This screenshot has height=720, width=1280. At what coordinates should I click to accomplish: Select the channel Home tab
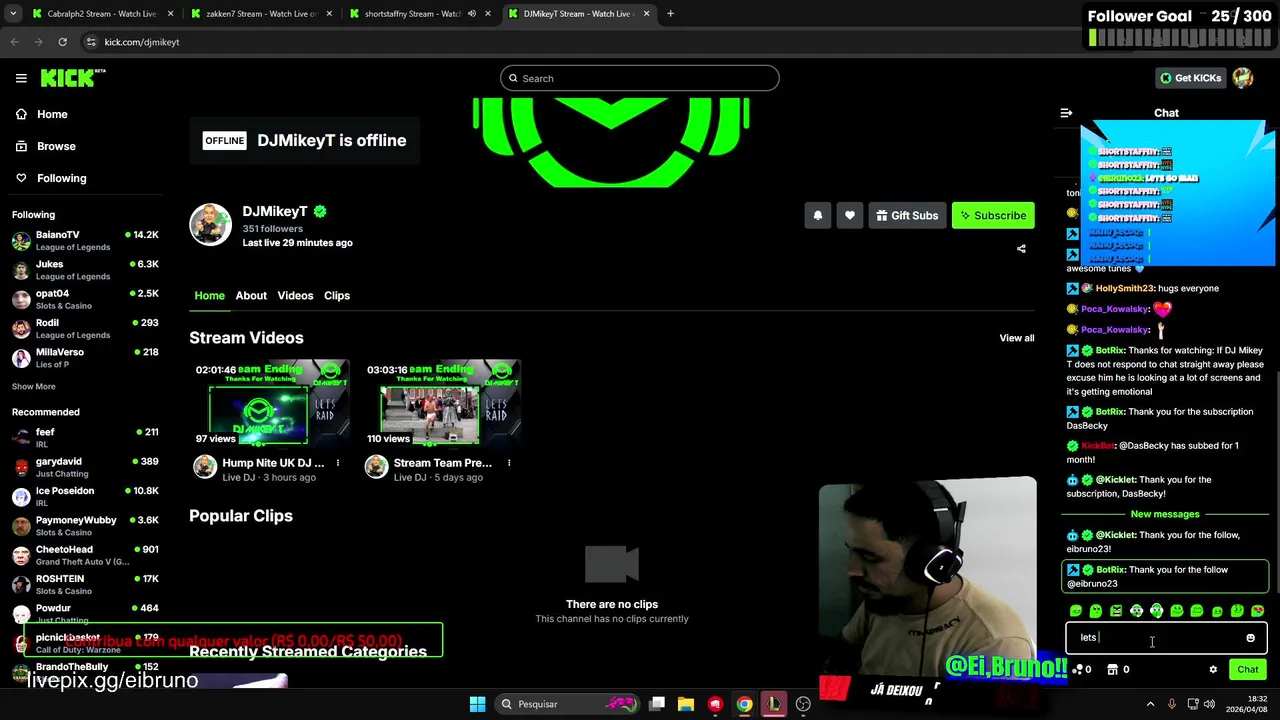tap(209, 295)
